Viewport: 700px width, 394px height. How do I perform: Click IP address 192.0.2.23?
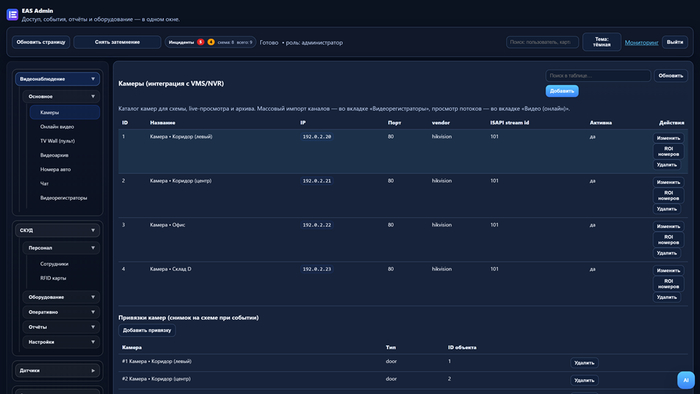point(317,269)
